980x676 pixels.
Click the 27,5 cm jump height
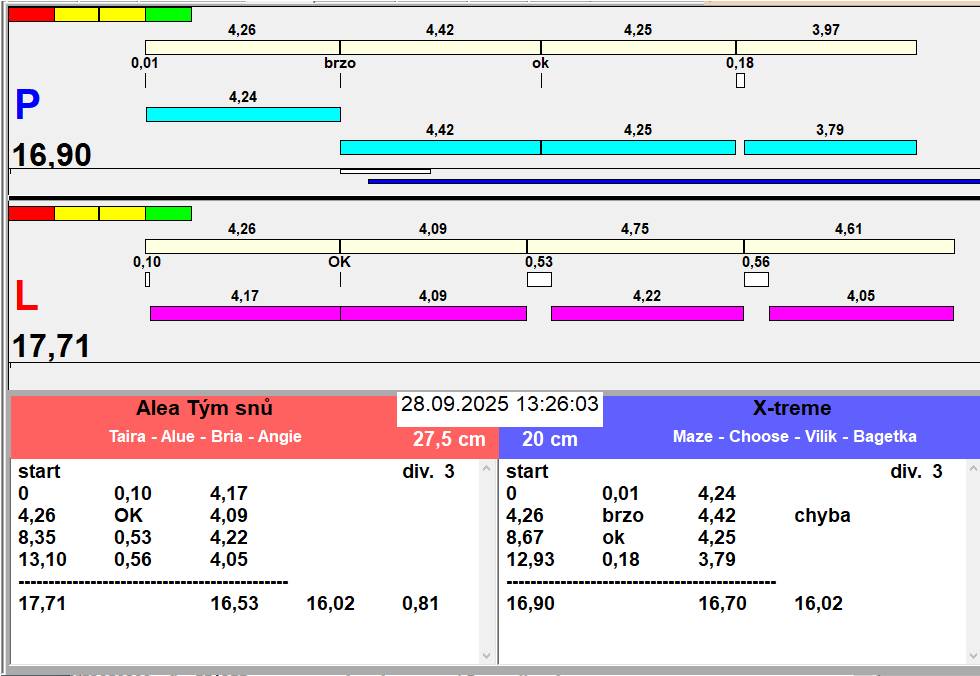449,439
